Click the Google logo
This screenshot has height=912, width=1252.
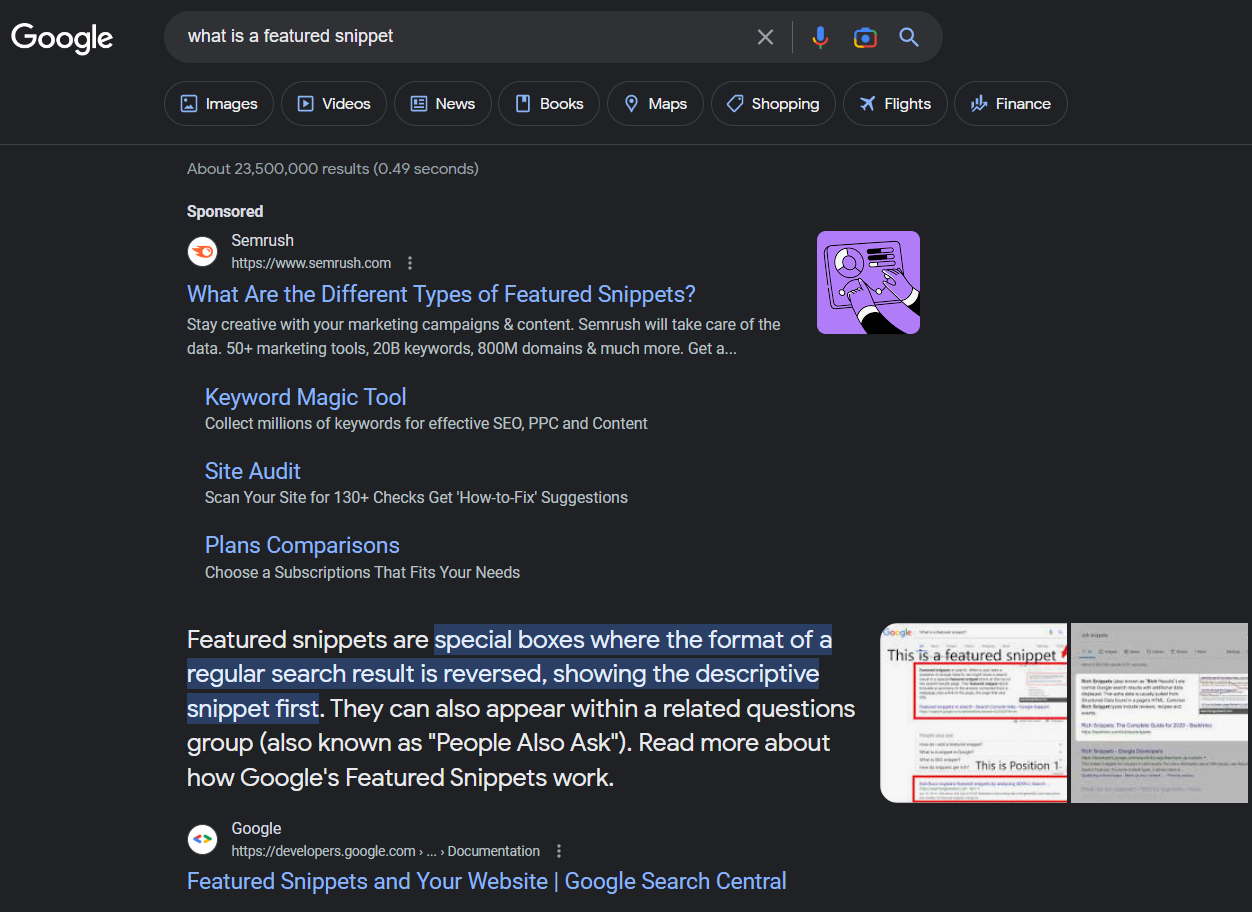coord(62,38)
